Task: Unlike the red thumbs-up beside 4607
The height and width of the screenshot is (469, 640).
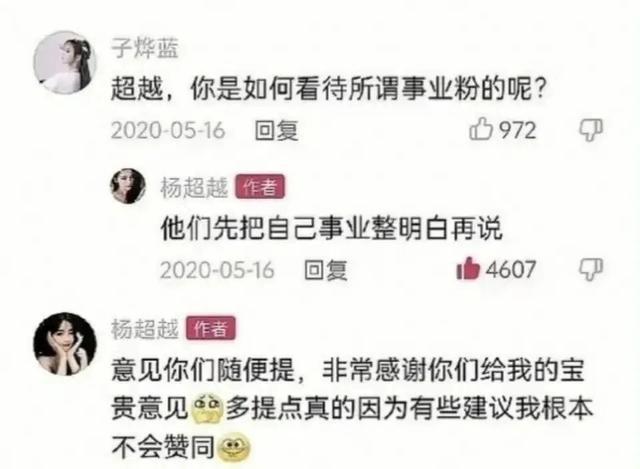Action: [x=468, y=269]
